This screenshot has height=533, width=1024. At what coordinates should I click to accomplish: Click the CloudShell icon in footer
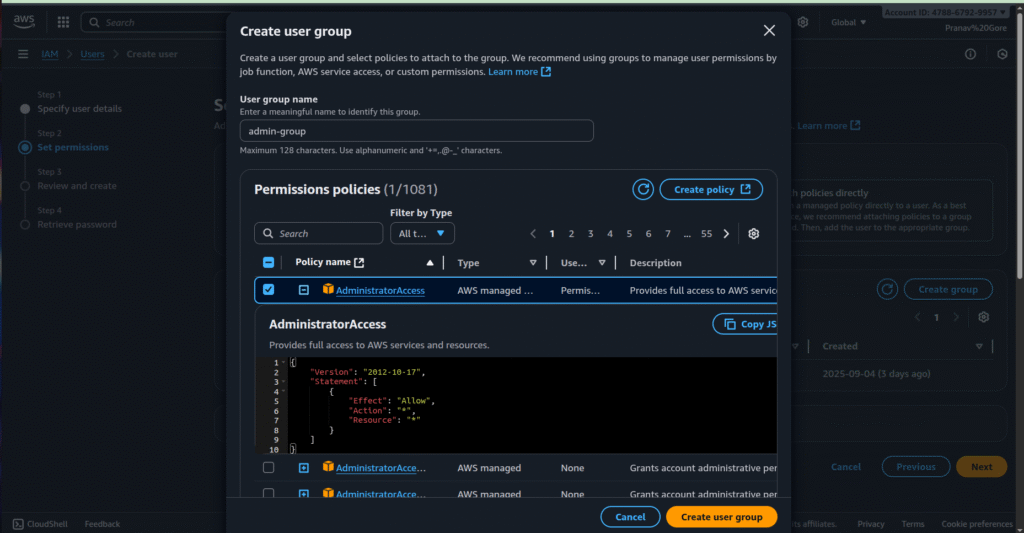click(17, 524)
